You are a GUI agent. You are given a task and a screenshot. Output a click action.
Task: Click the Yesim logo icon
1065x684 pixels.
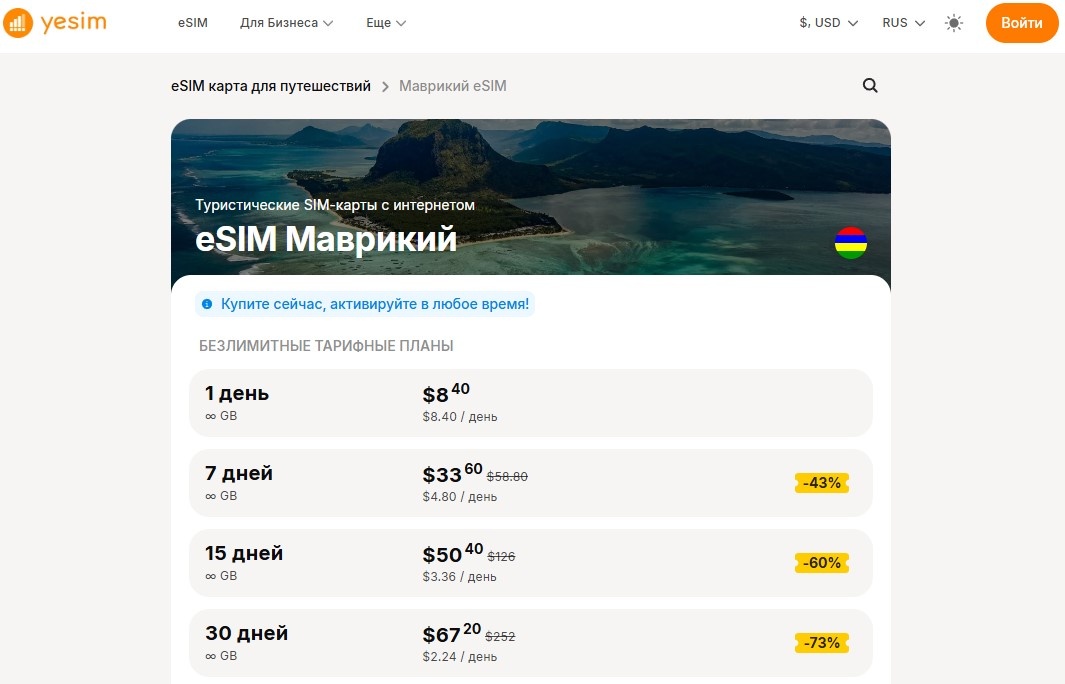(x=19, y=23)
